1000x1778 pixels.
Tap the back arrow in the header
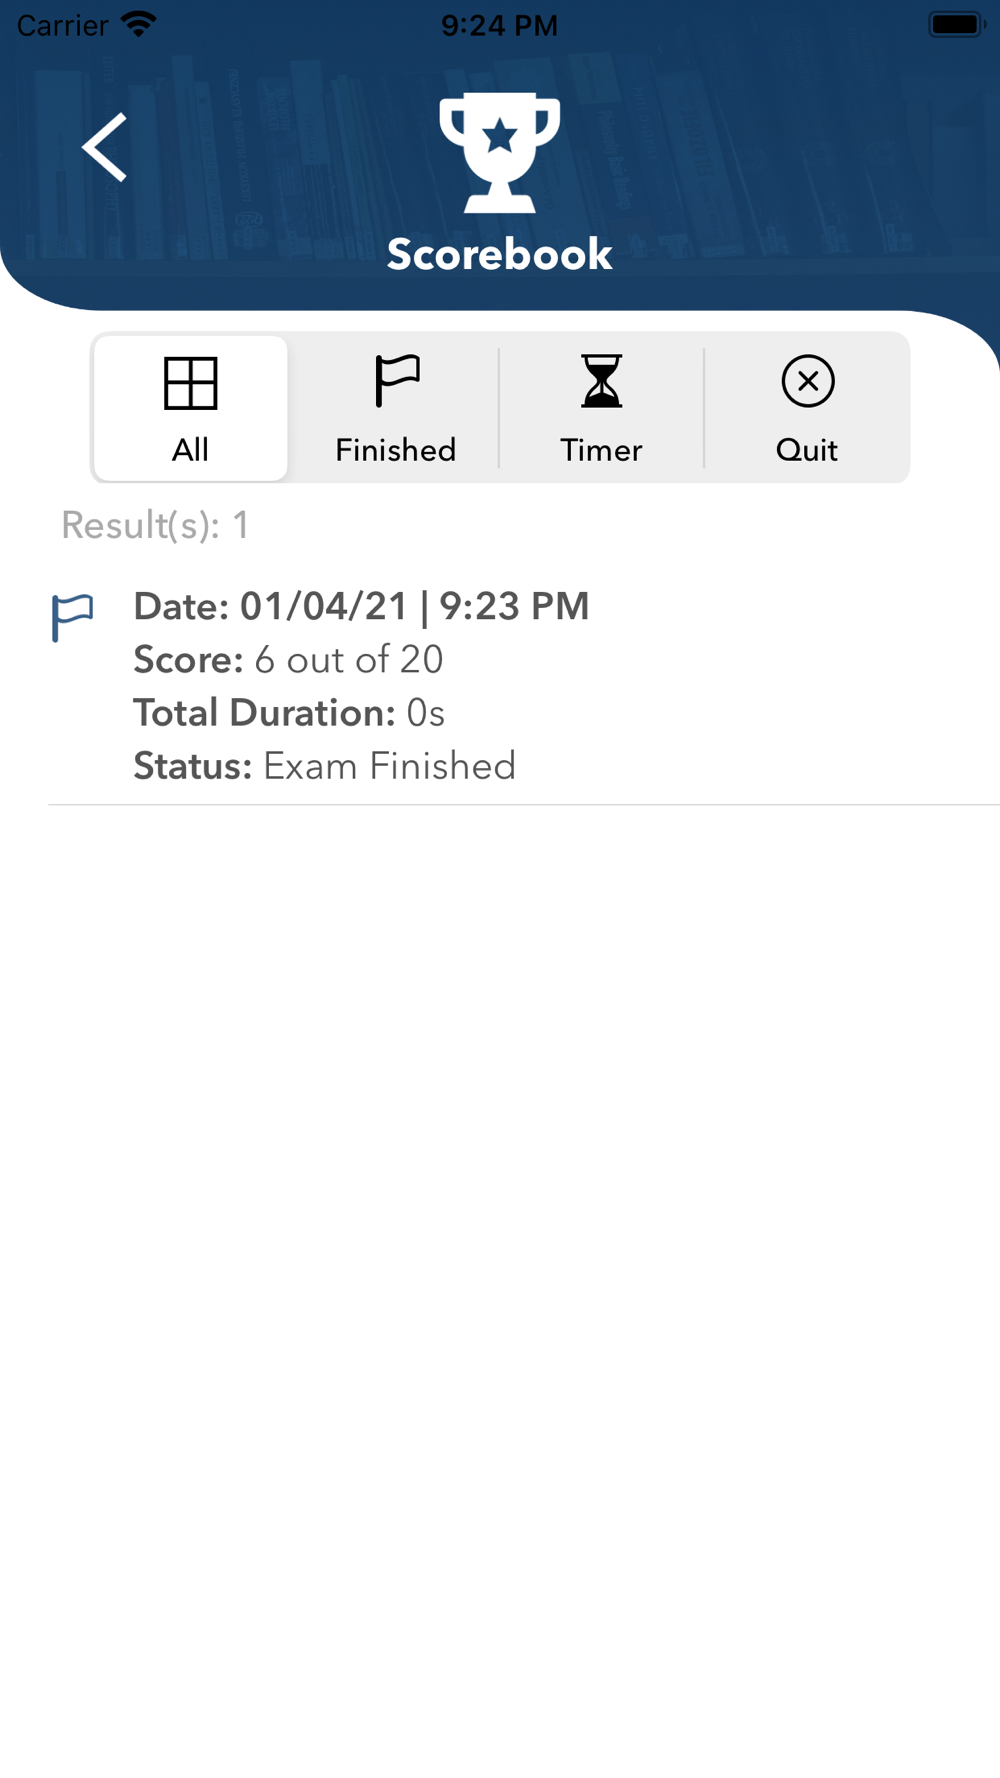[105, 148]
